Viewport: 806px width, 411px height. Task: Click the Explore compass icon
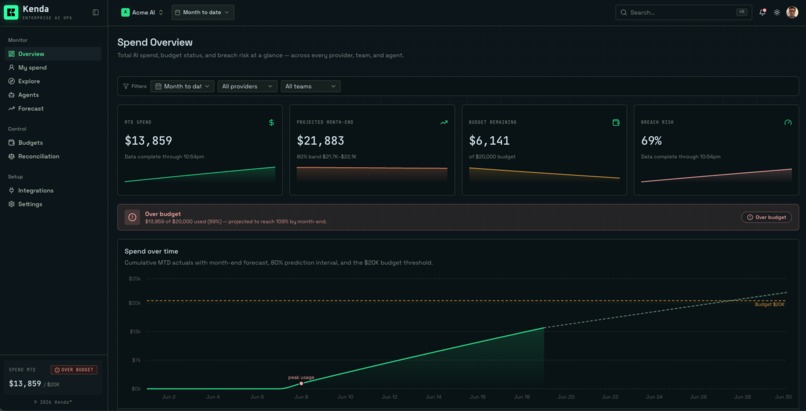[x=11, y=81]
